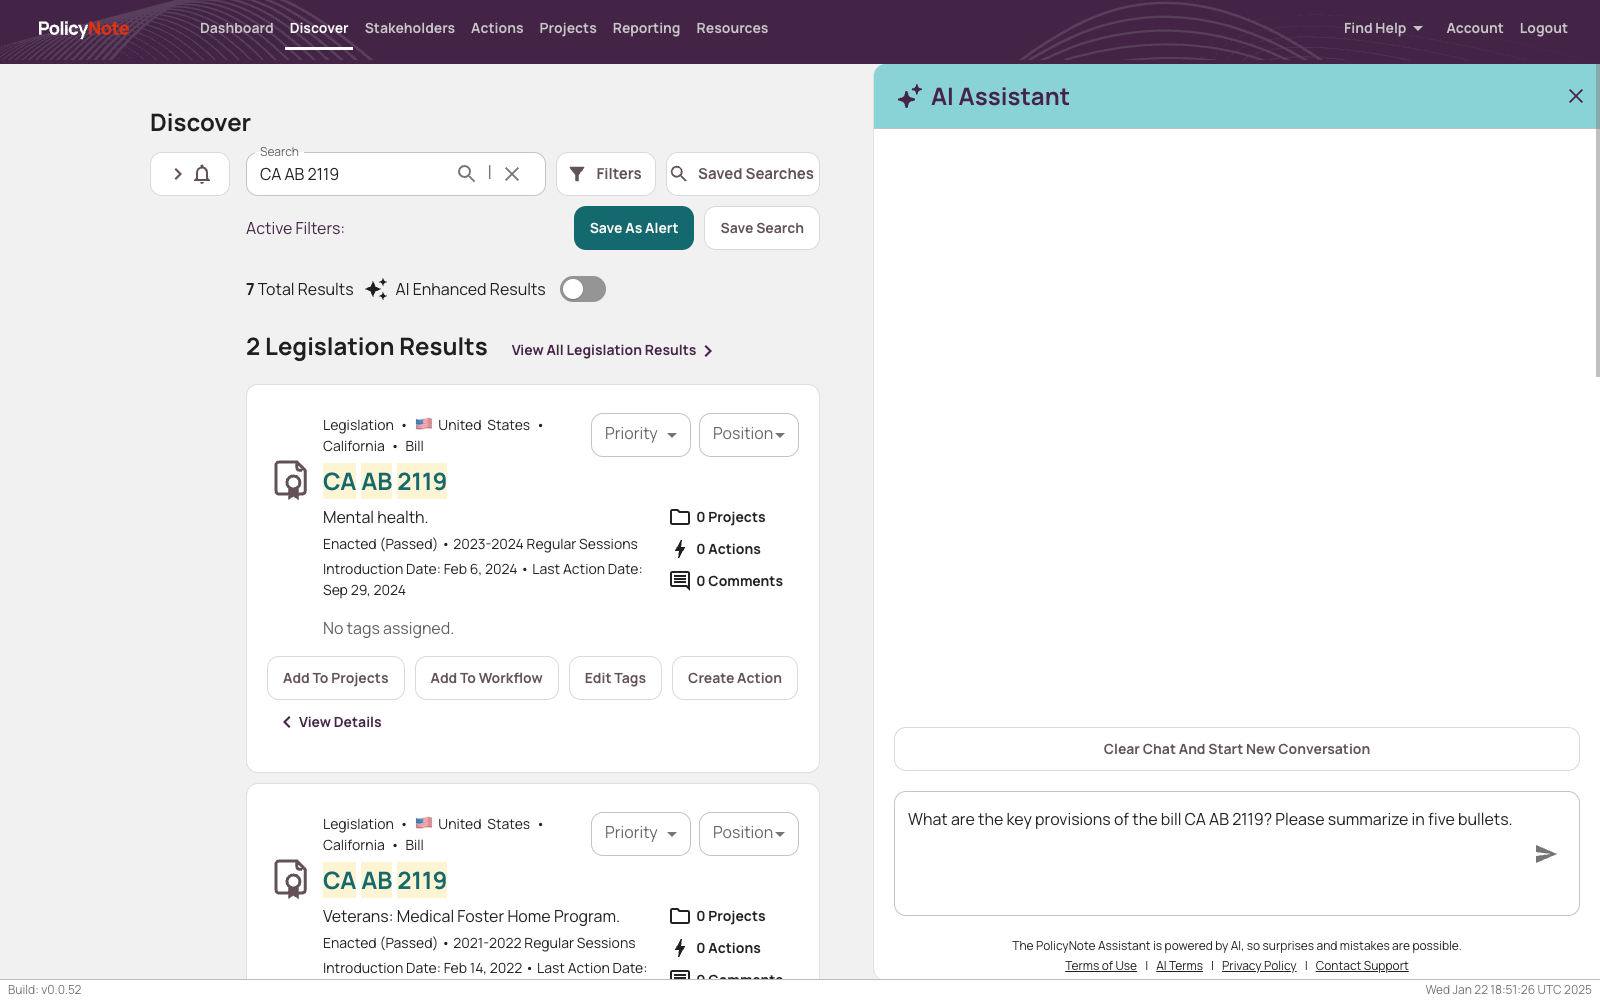The image size is (1600, 1000).
Task: Close the AI Assistant panel
Action: pos(1576,96)
